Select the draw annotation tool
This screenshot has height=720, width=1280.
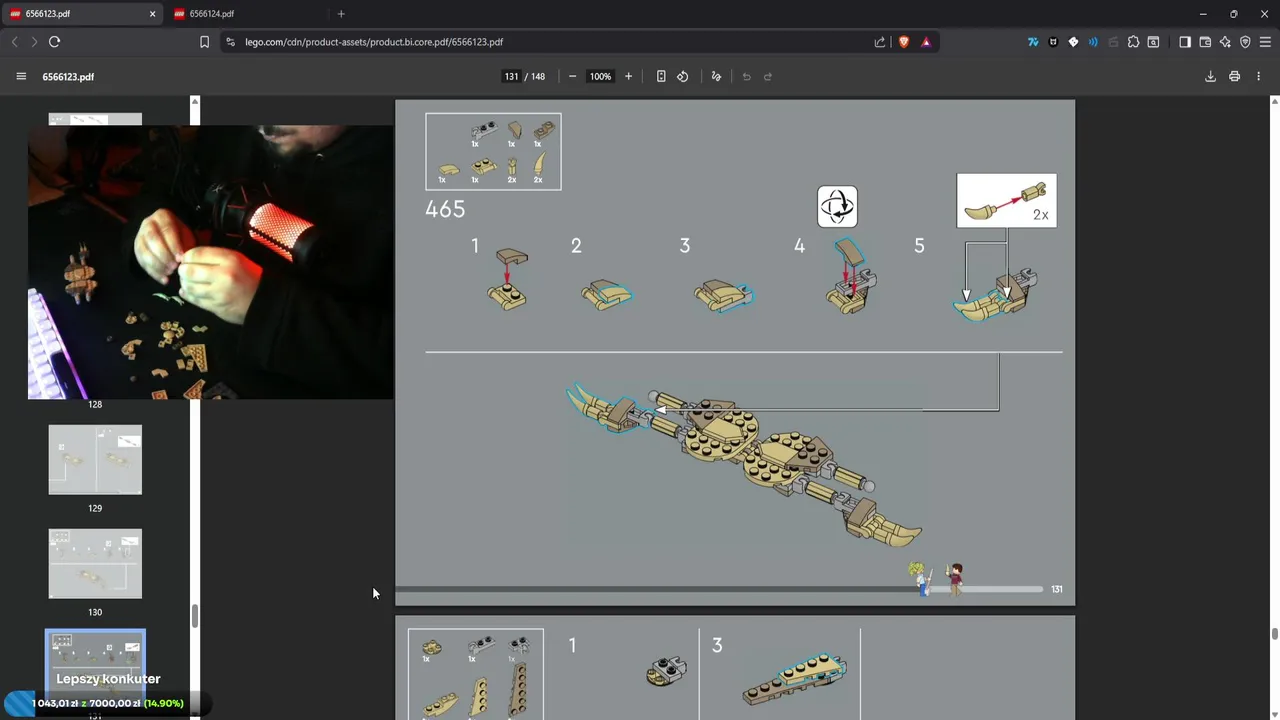click(x=716, y=76)
